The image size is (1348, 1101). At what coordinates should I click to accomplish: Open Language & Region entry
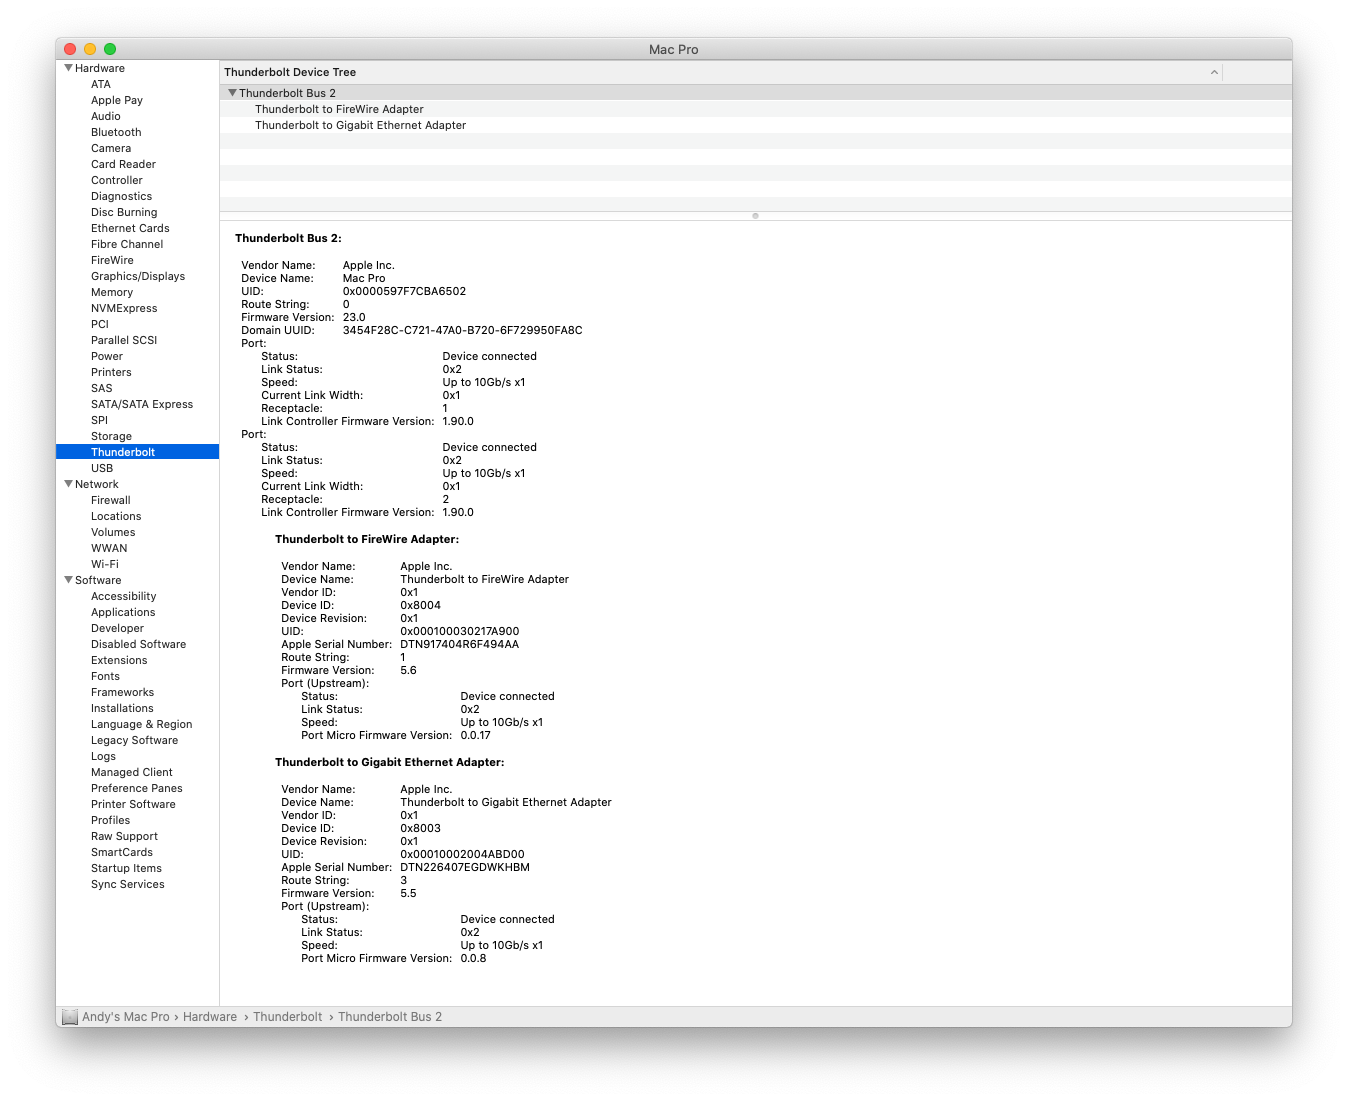tap(141, 724)
